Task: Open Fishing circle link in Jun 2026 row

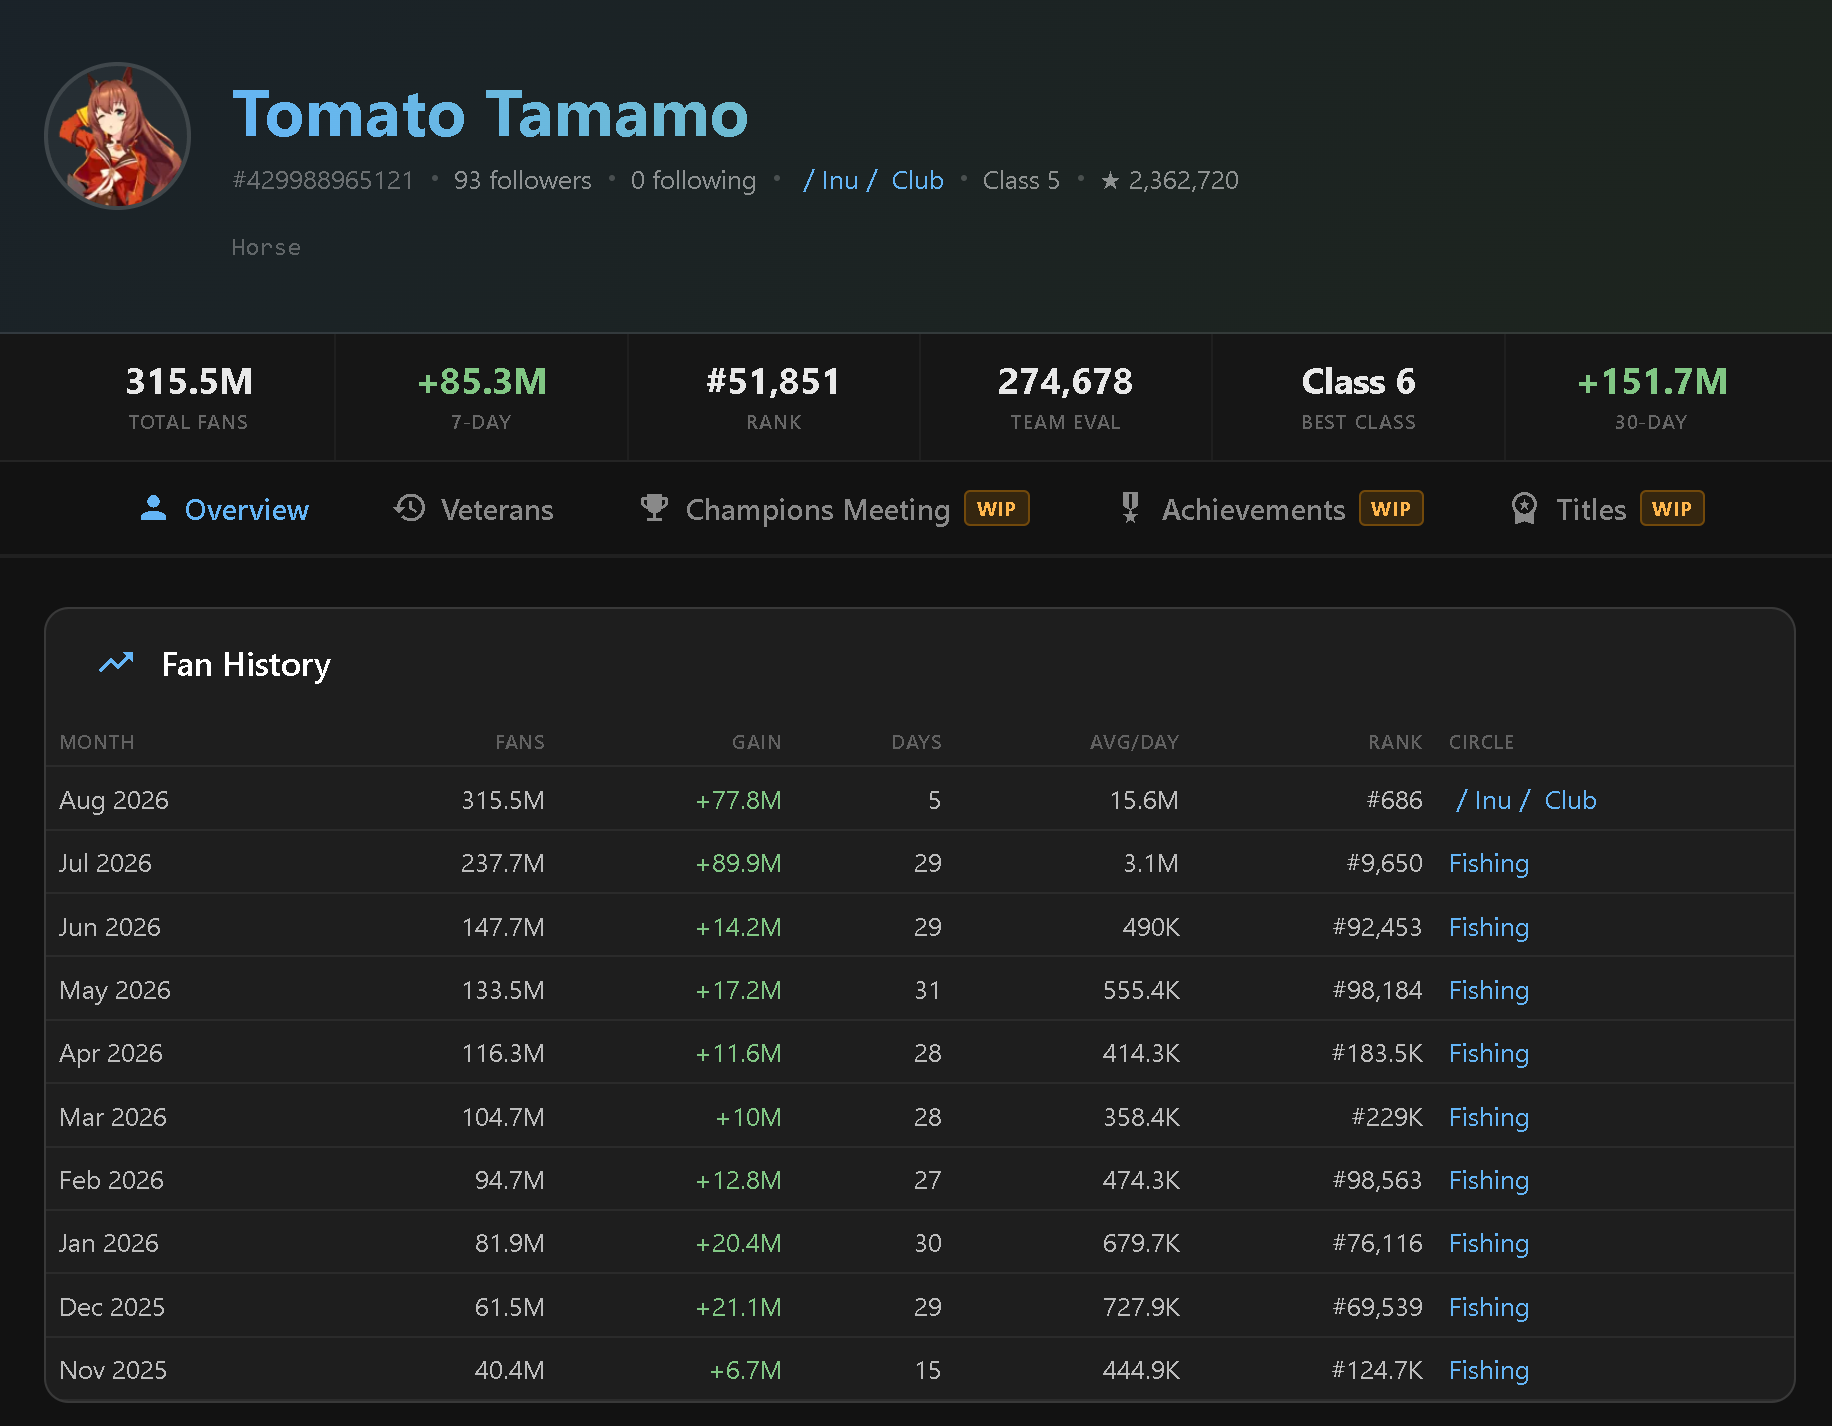Action: (1489, 927)
